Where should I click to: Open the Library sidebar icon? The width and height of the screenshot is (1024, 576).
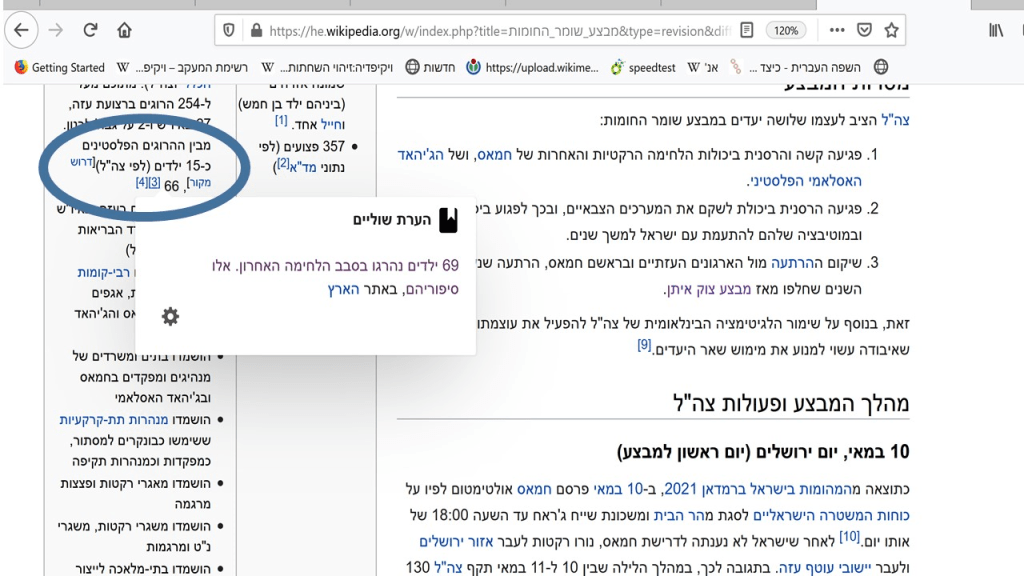click(x=995, y=31)
